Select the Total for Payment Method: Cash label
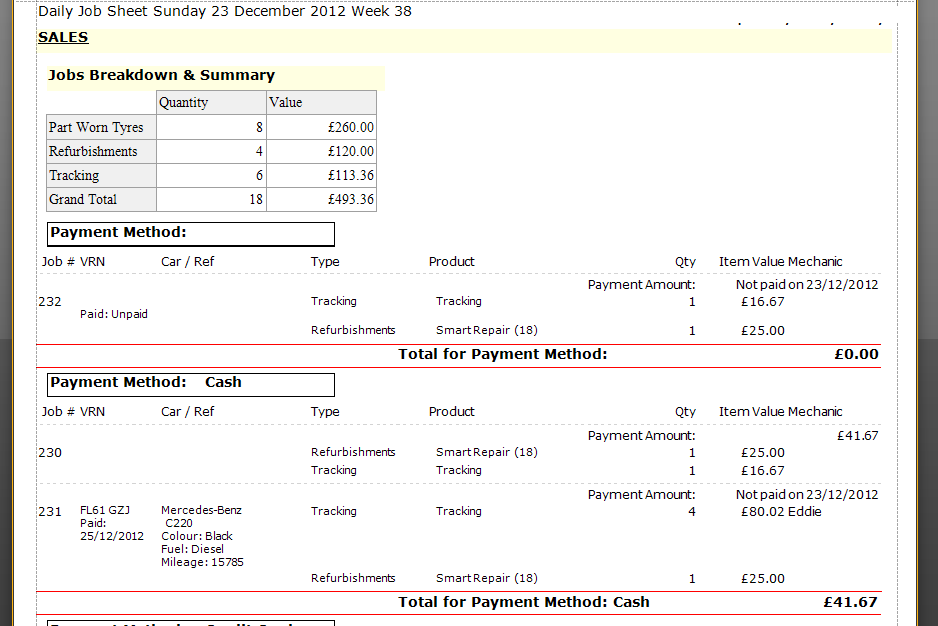The image size is (938, 626). (x=523, y=602)
